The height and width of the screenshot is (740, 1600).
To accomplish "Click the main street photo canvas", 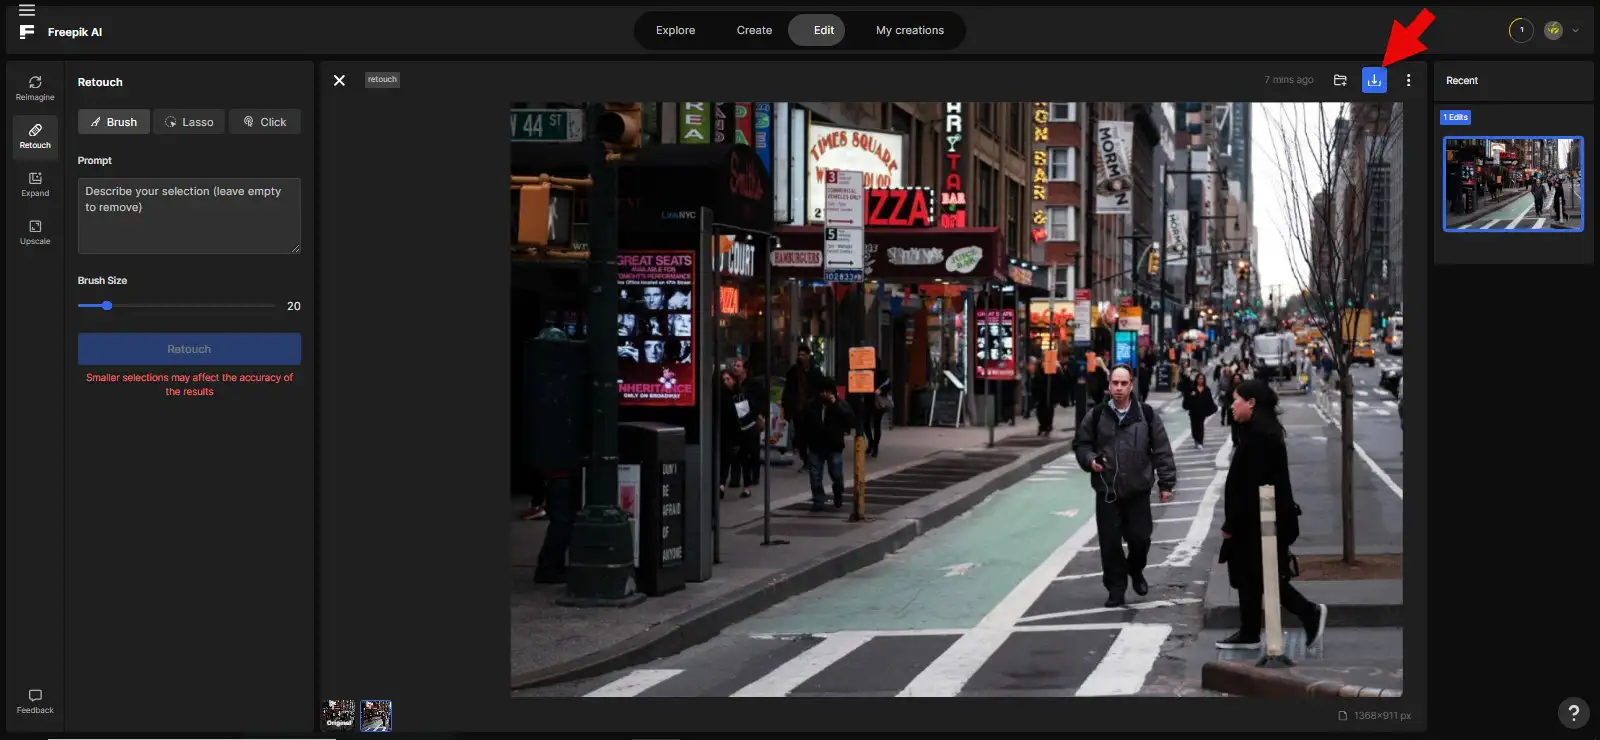I will pyautogui.click(x=956, y=399).
